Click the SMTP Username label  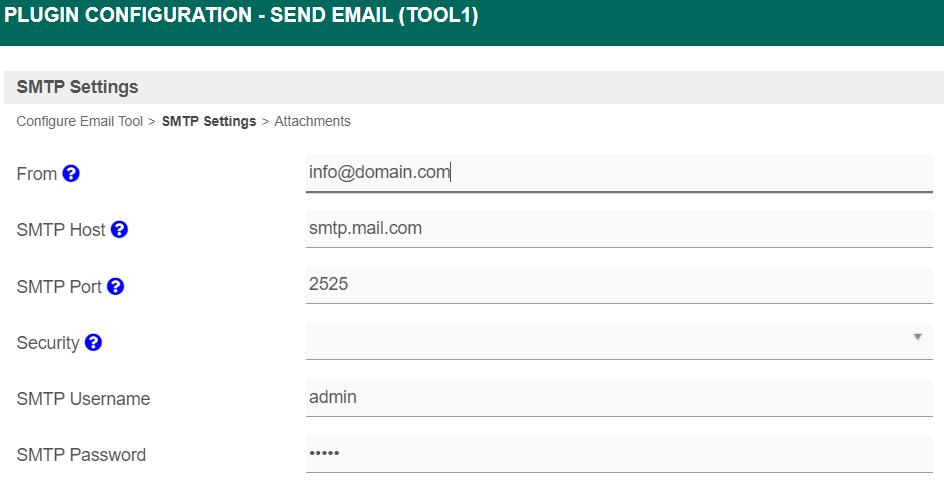click(83, 399)
